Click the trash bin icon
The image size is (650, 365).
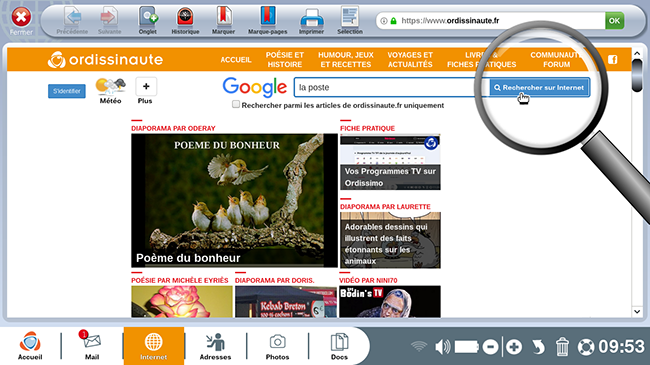pyautogui.click(x=562, y=347)
